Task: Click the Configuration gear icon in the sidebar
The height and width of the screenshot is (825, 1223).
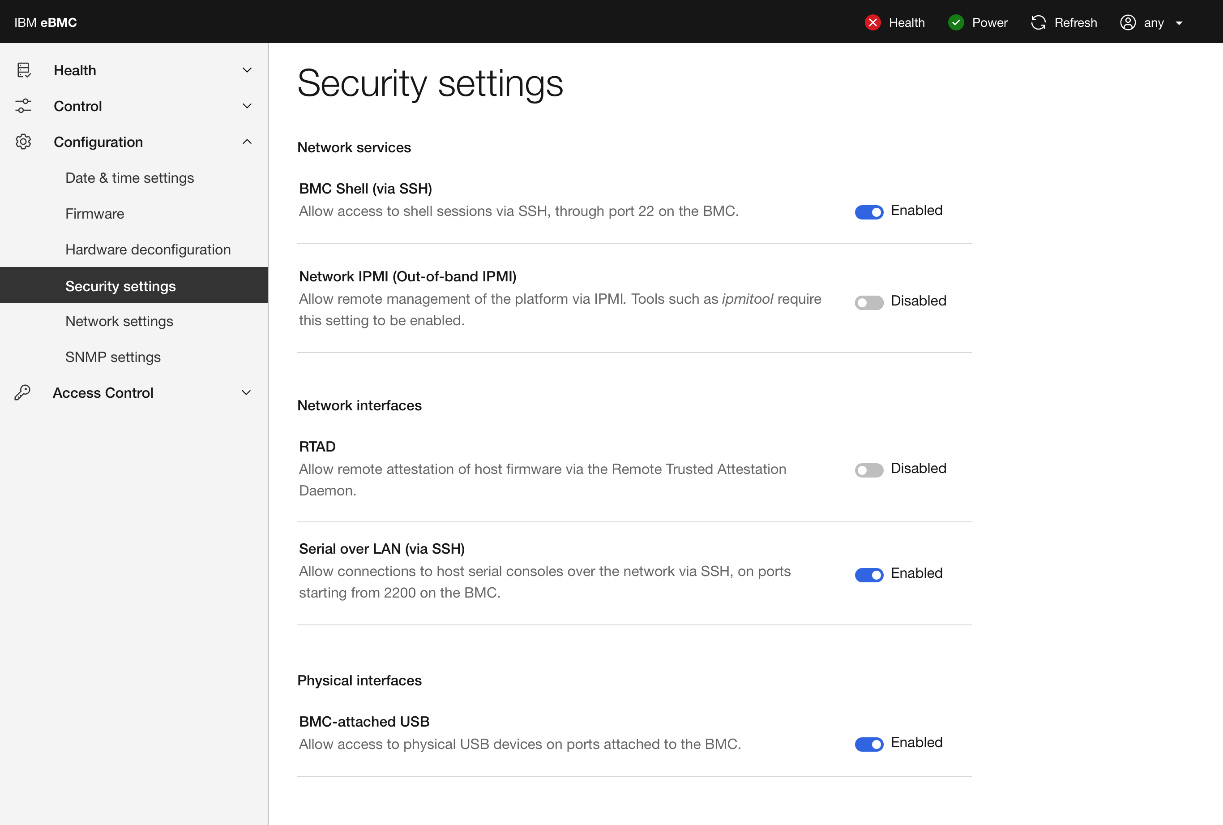Action: pyautogui.click(x=22, y=141)
